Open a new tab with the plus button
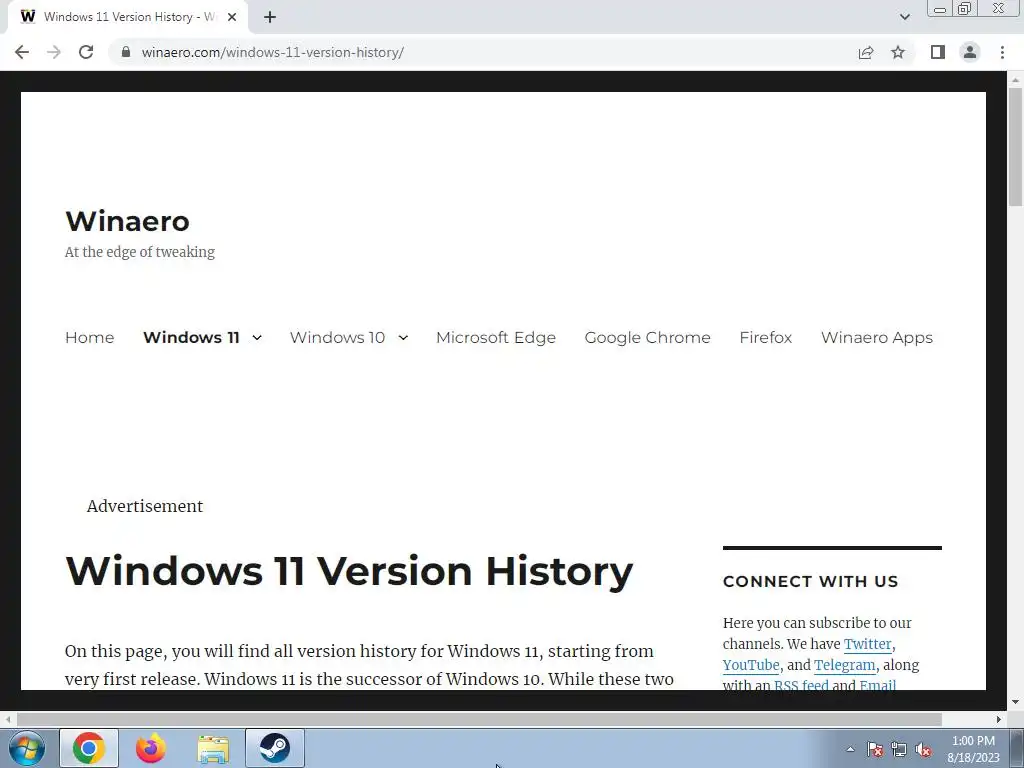The width and height of the screenshot is (1024, 768). [270, 17]
